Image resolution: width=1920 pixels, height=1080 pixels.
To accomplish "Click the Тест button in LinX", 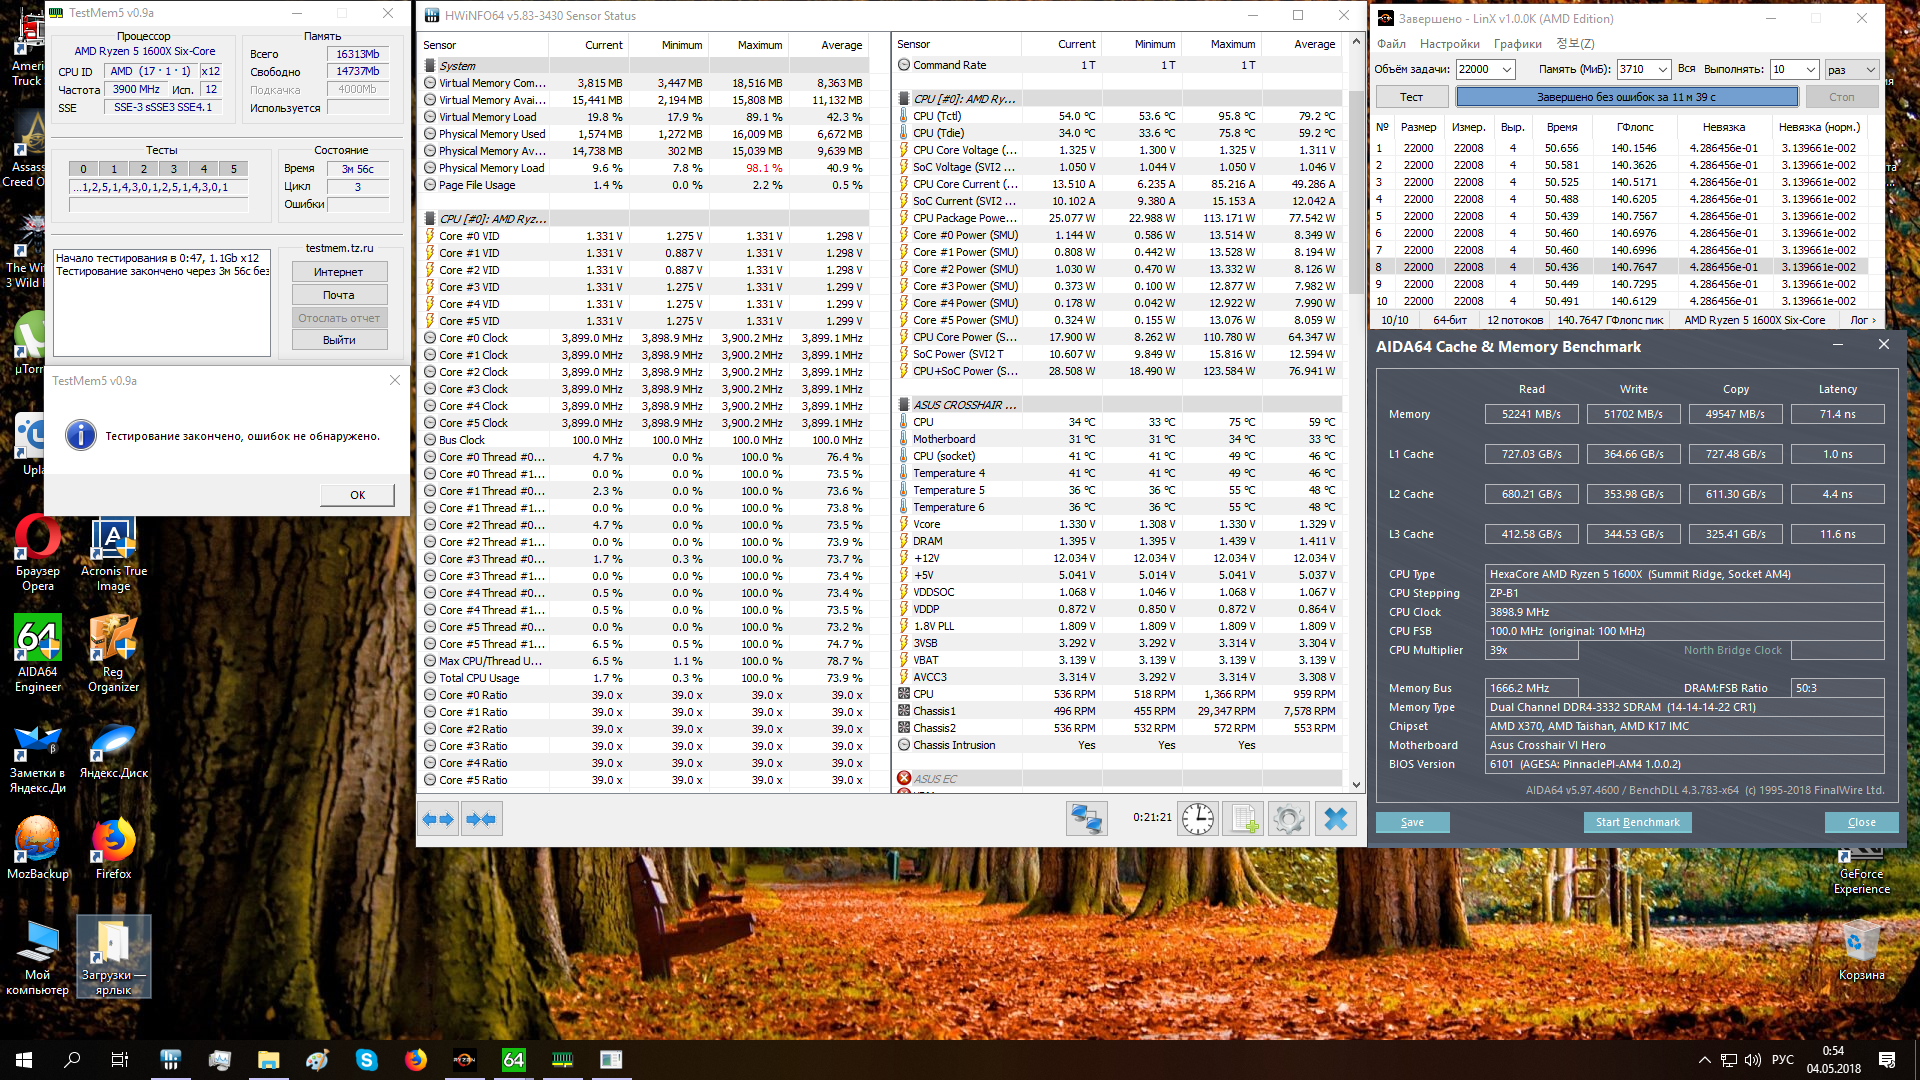I will click(1411, 97).
